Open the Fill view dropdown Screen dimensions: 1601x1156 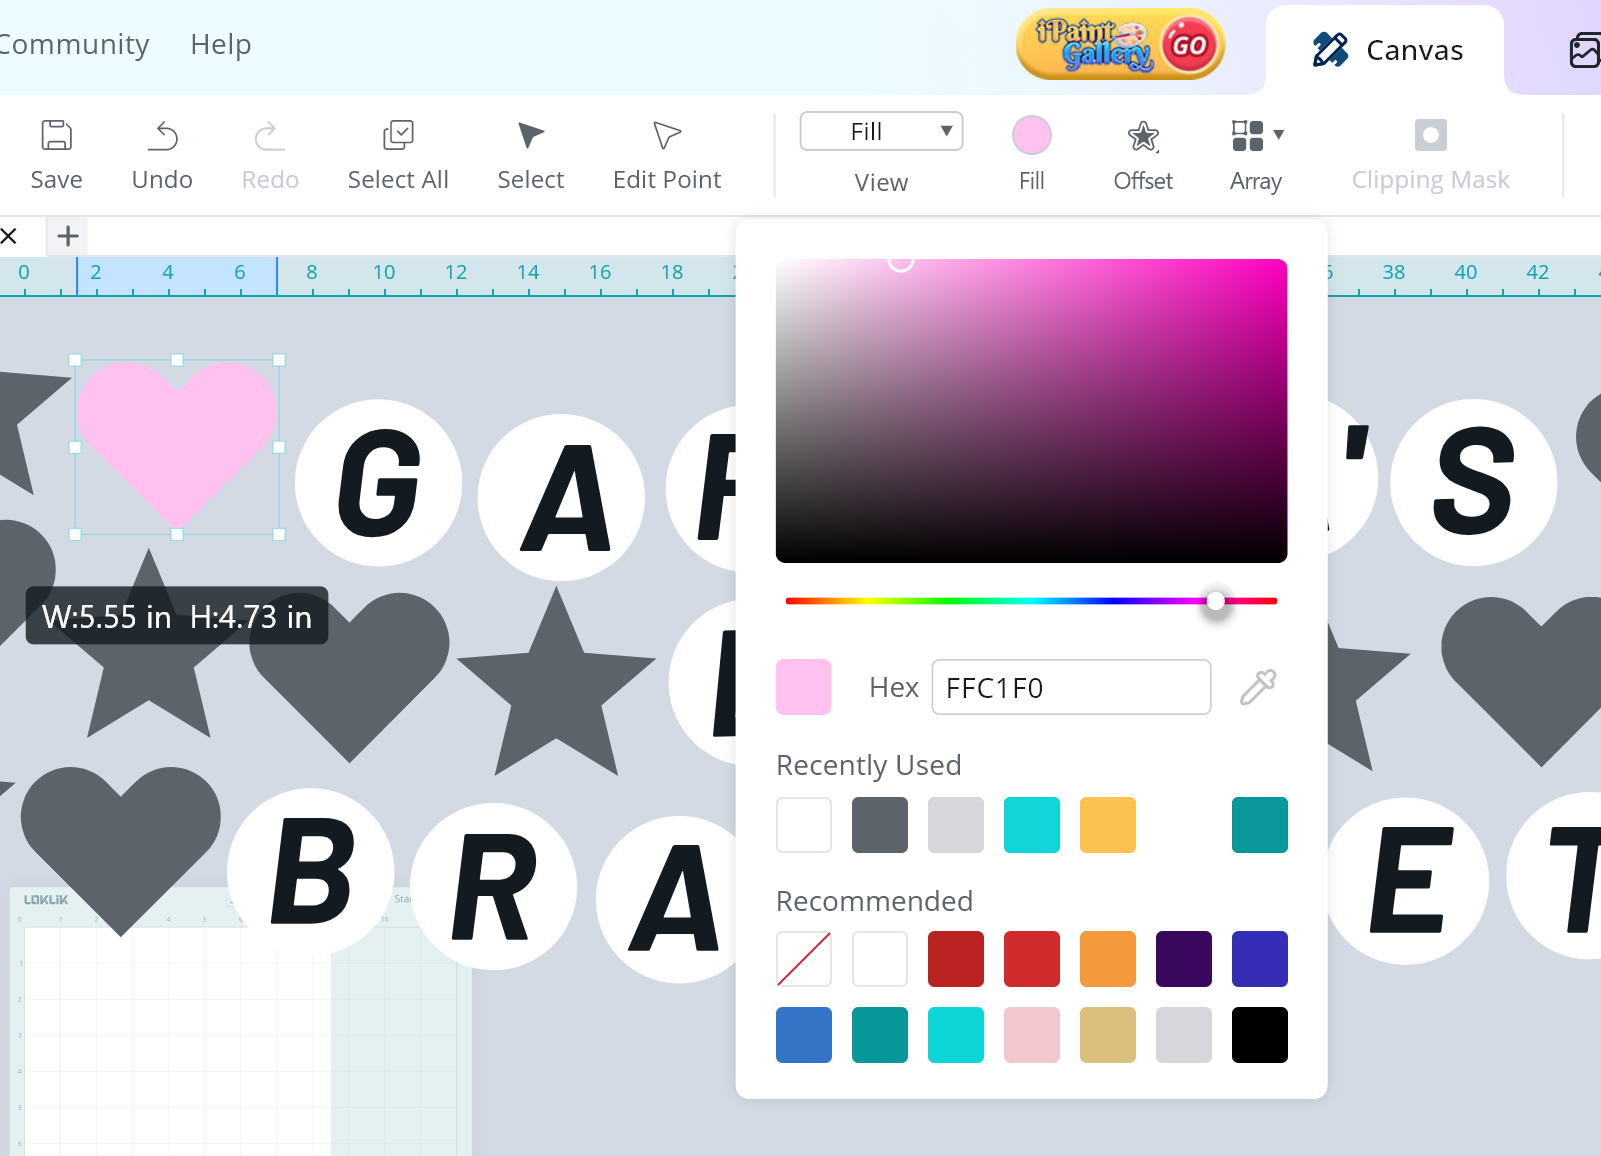(881, 132)
